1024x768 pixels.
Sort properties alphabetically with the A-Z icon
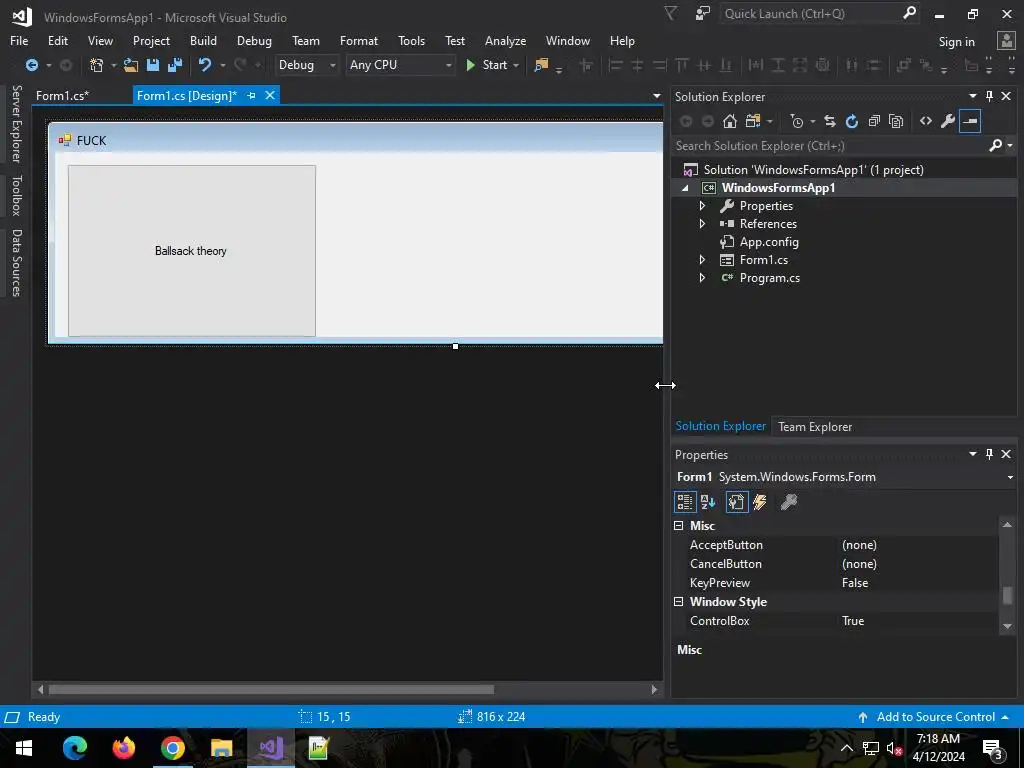(x=708, y=502)
